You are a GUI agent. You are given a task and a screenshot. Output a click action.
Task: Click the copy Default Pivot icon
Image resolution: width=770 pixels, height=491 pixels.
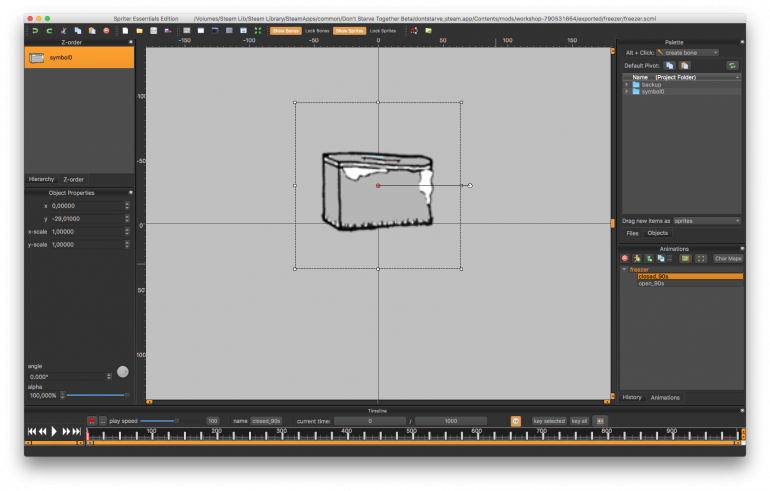click(669, 65)
